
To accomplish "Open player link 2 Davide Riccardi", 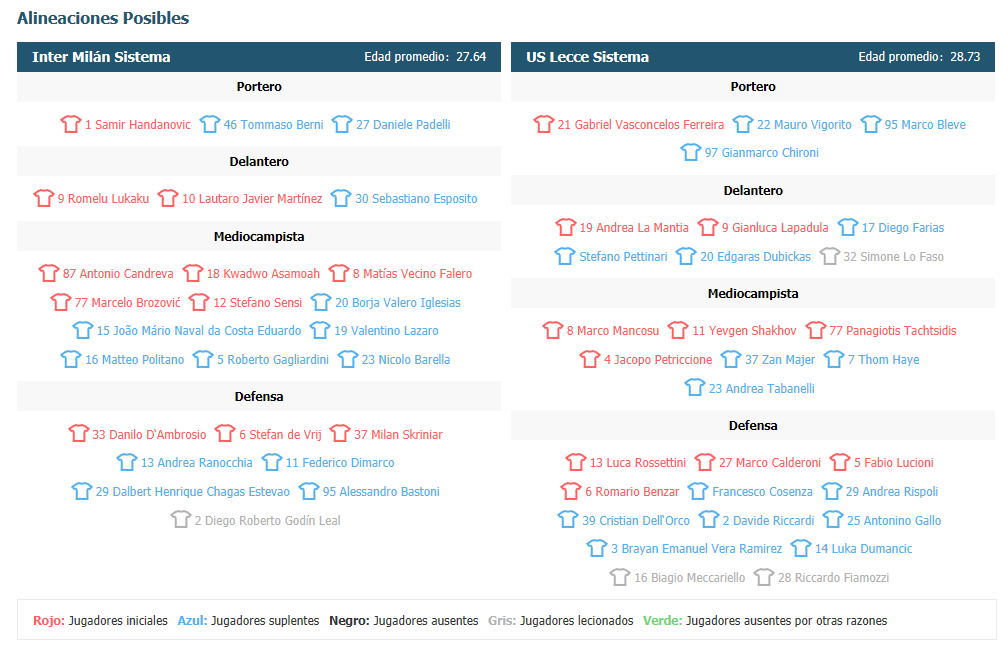I will pyautogui.click(x=769, y=520).
